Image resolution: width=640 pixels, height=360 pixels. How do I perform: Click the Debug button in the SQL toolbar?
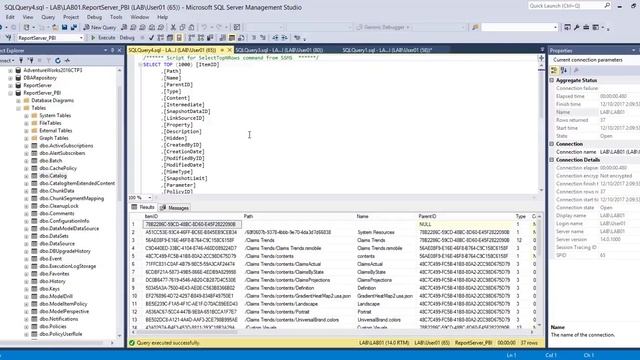point(127,38)
